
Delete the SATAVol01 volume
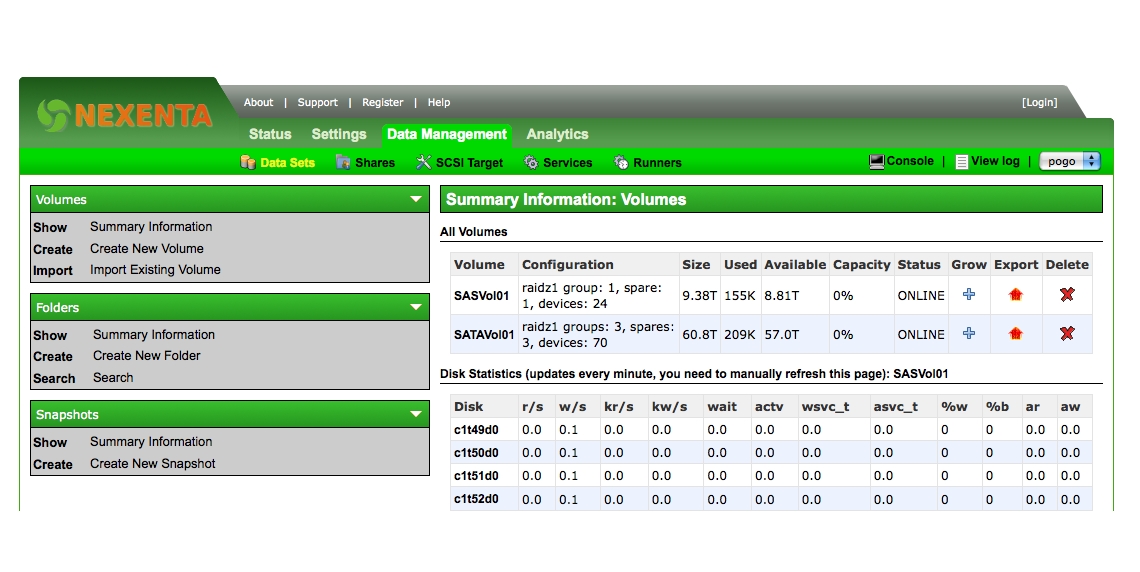(1067, 334)
